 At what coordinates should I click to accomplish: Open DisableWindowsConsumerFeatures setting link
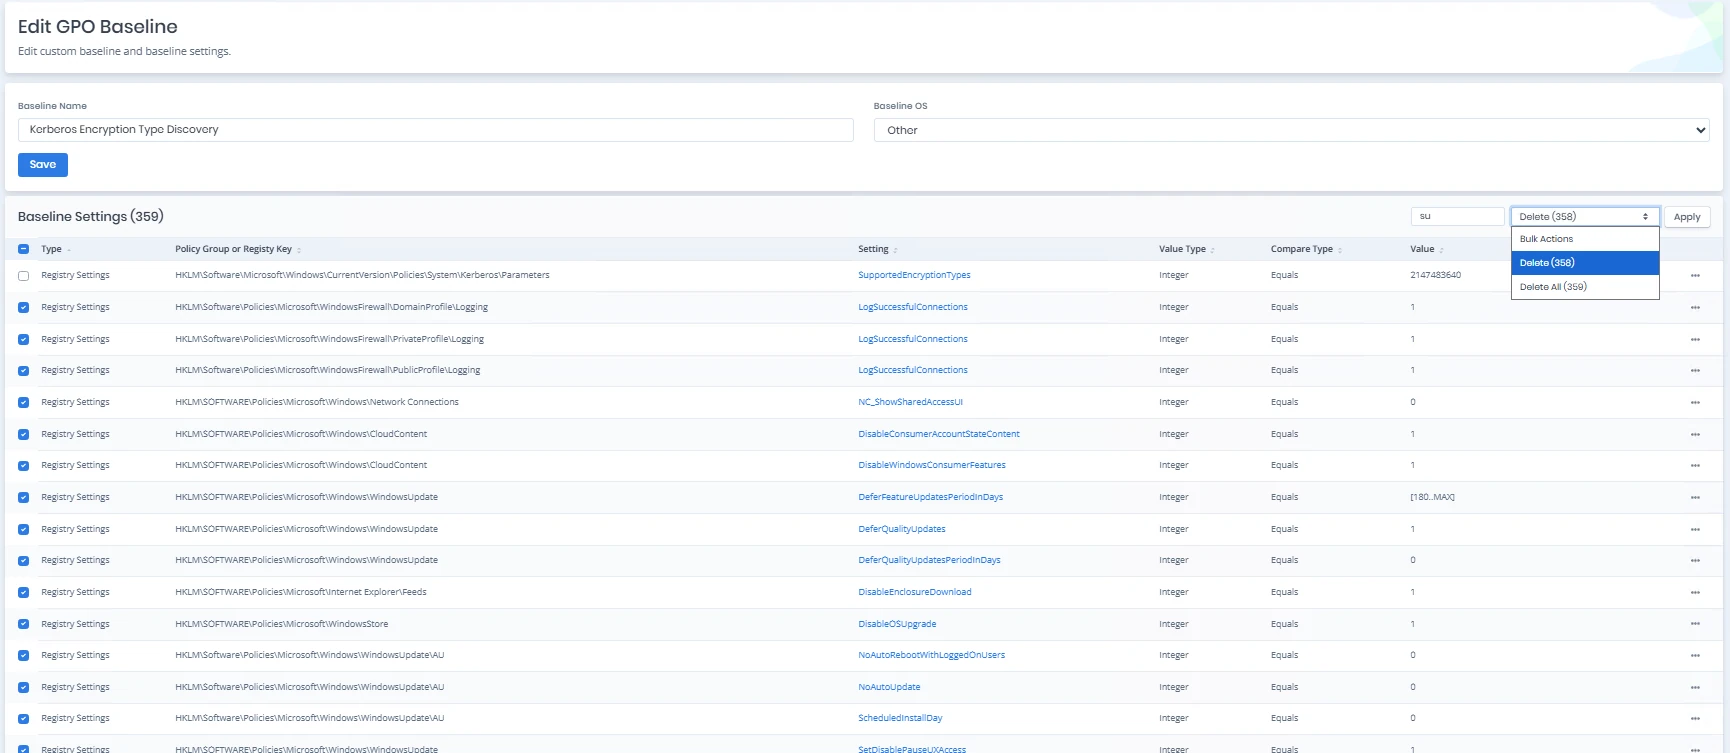click(932, 465)
